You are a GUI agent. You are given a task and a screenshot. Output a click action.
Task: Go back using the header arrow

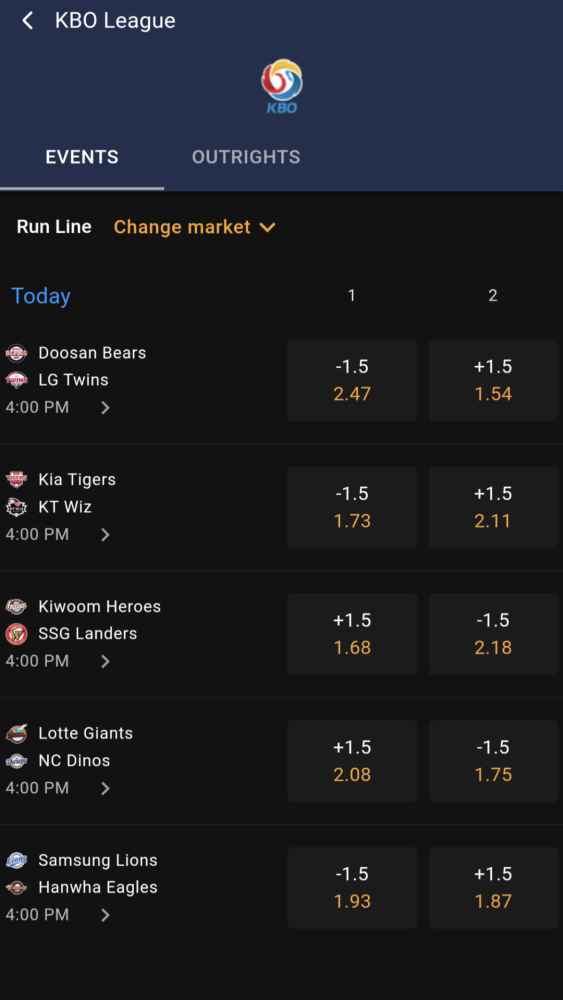point(27,20)
